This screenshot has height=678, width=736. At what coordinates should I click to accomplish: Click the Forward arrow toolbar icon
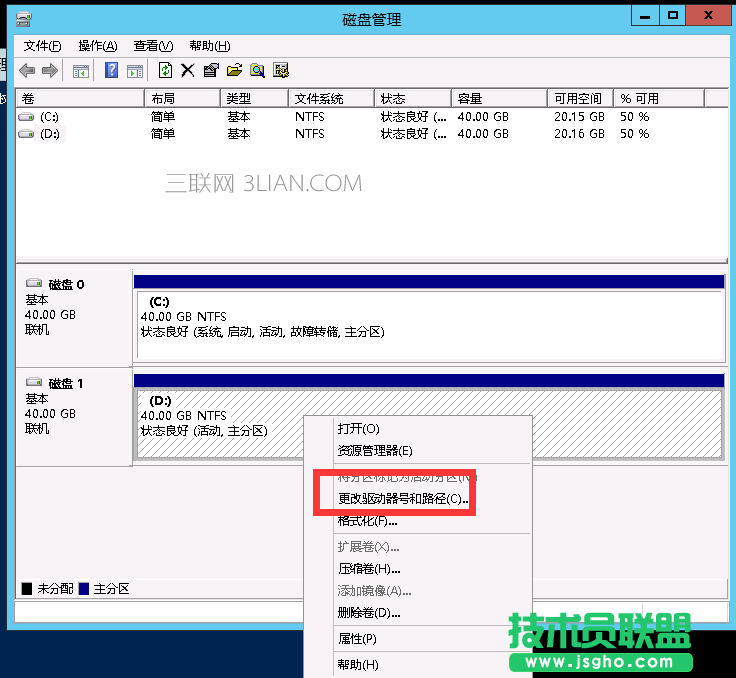(x=49, y=70)
